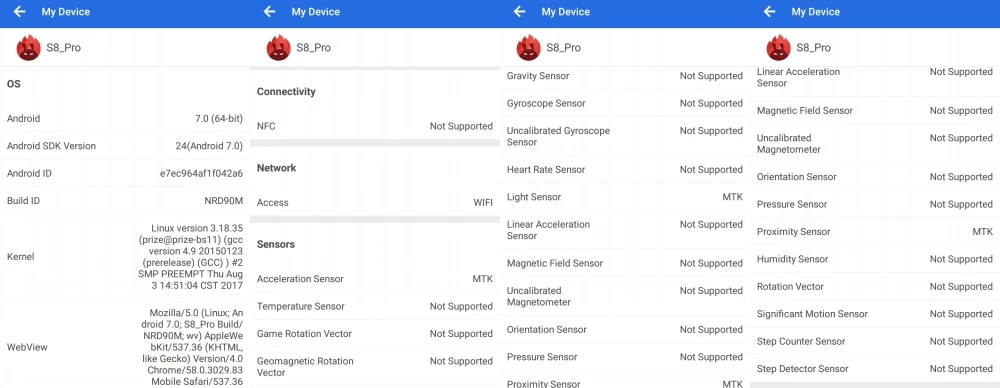Select the Kernel row label
The image size is (1000, 388).
point(20,257)
